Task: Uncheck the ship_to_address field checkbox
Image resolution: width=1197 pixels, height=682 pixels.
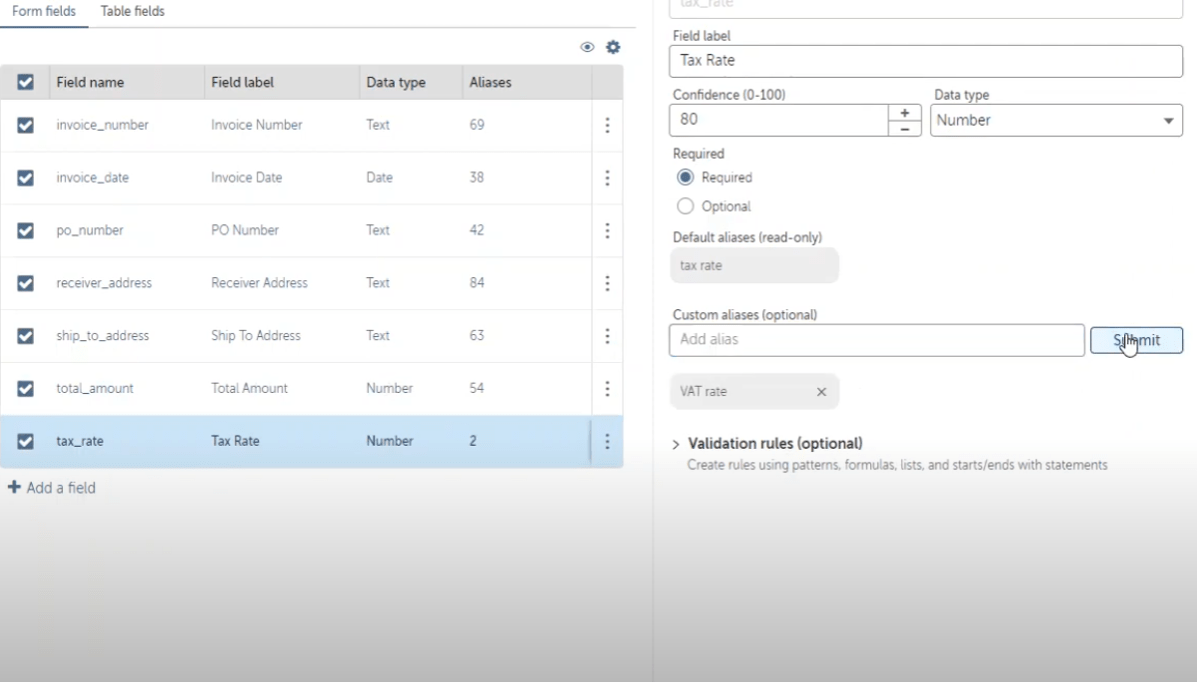Action: point(26,336)
